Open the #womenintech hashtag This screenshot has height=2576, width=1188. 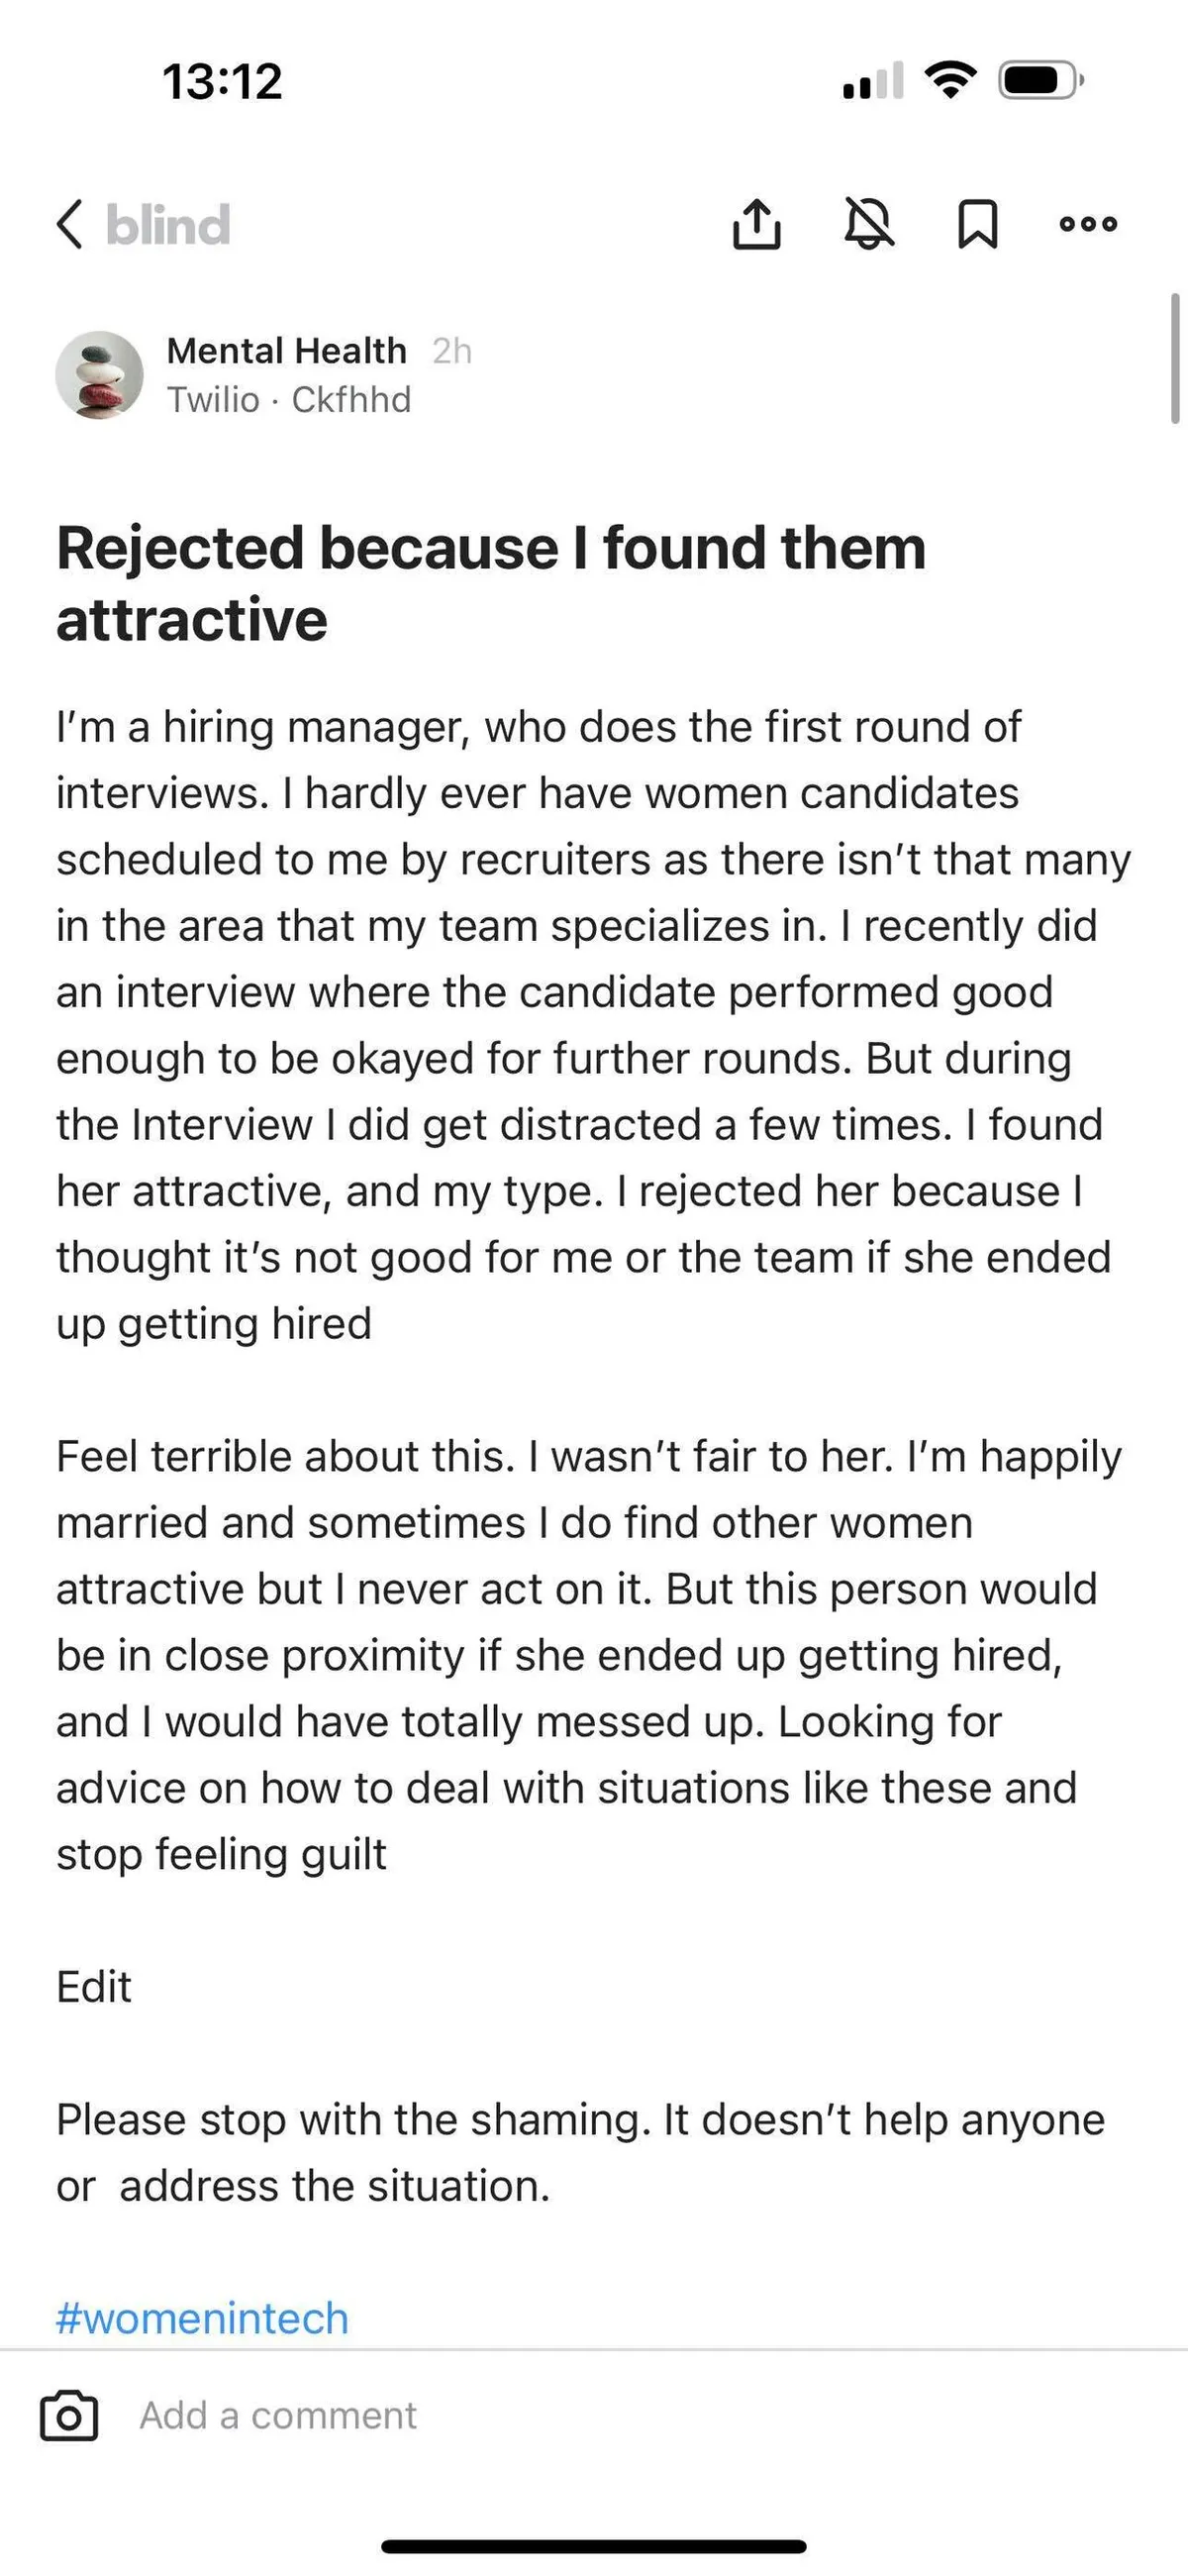(202, 2318)
